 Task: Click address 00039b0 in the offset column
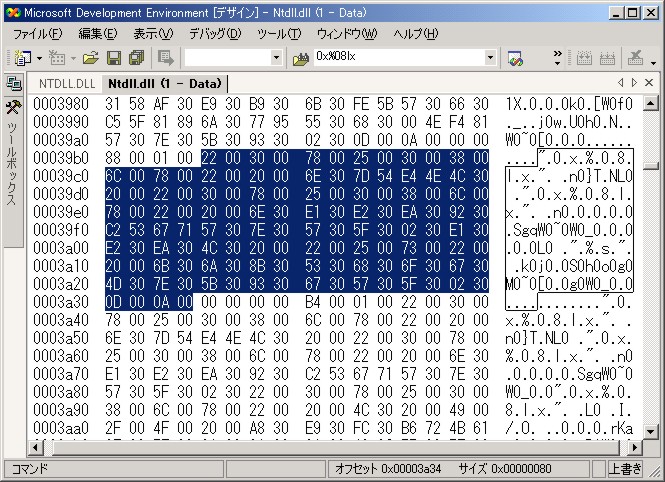pyautogui.click(x=61, y=158)
